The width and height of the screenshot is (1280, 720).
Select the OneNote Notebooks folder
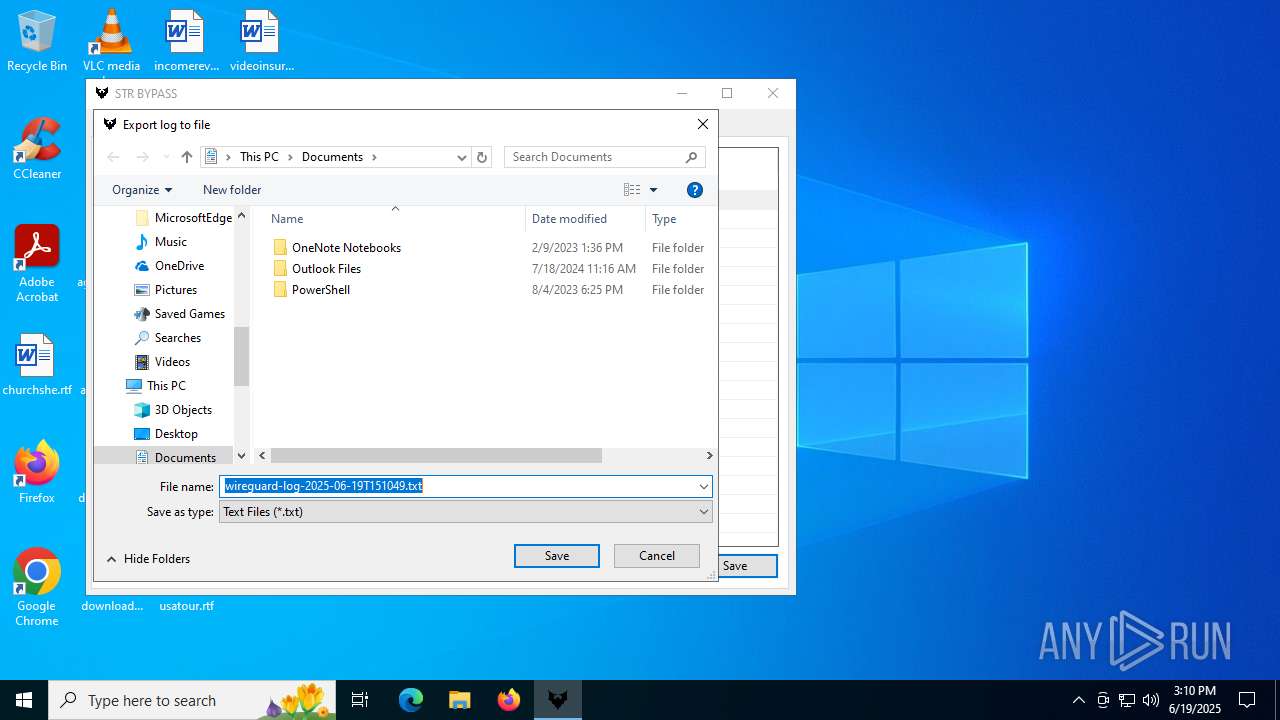coord(337,248)
